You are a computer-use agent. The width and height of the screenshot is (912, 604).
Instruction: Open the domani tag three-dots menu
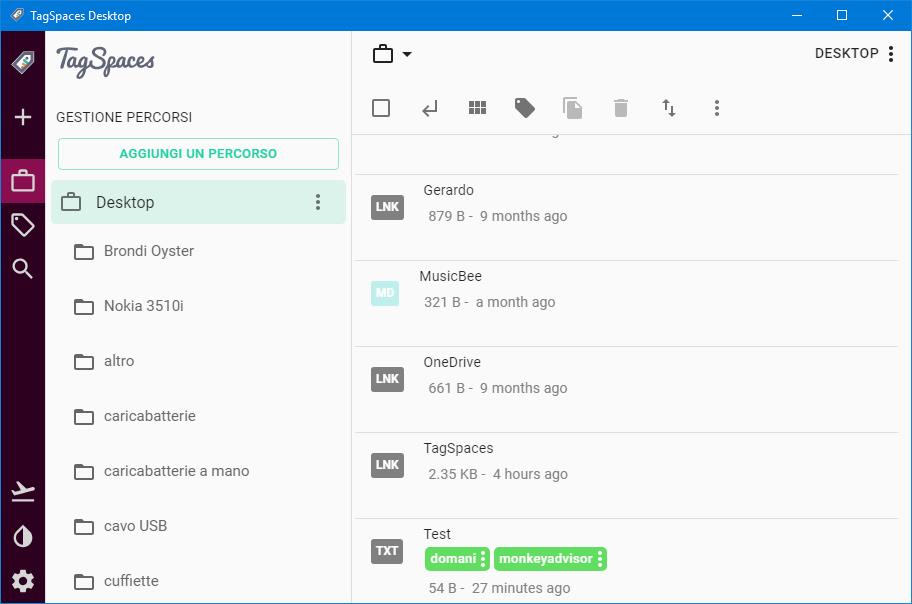pyautogui.click(x=483, y=559)
